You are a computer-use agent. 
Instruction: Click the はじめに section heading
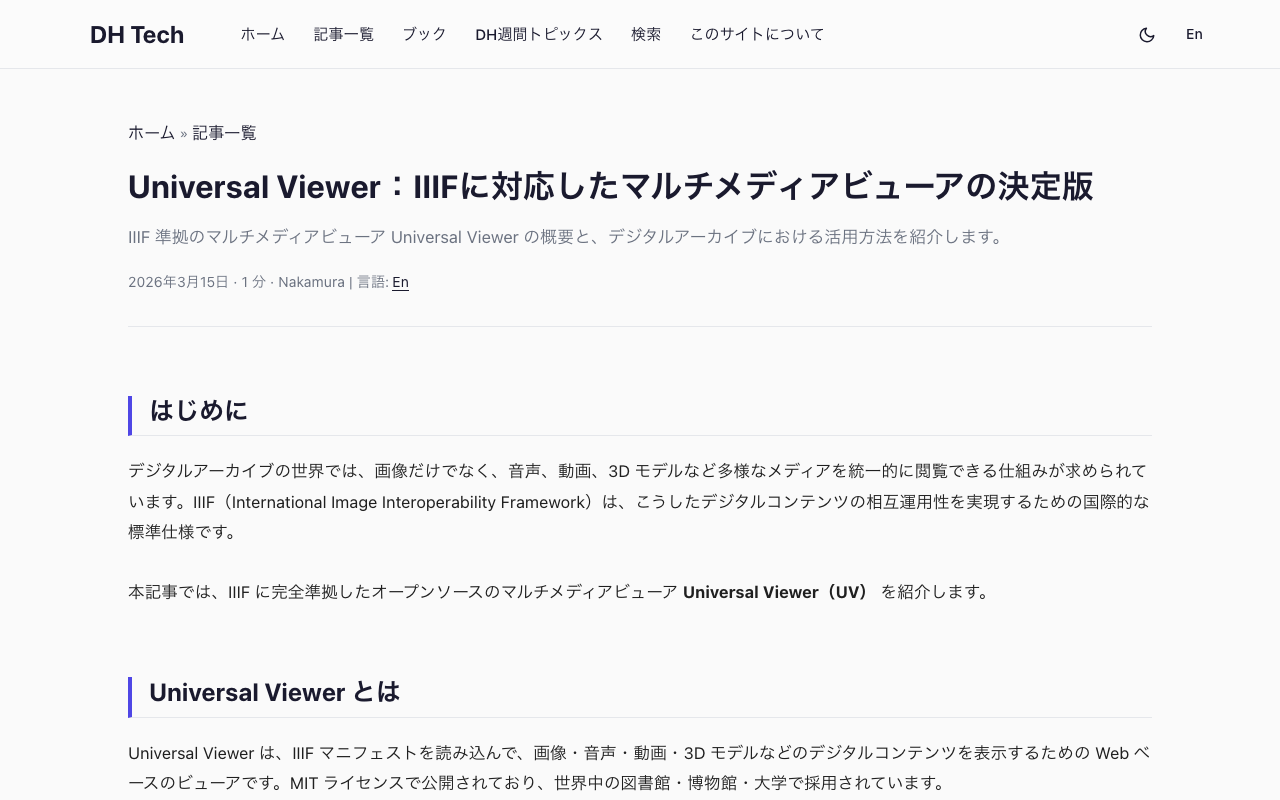[x=198, y=411]
